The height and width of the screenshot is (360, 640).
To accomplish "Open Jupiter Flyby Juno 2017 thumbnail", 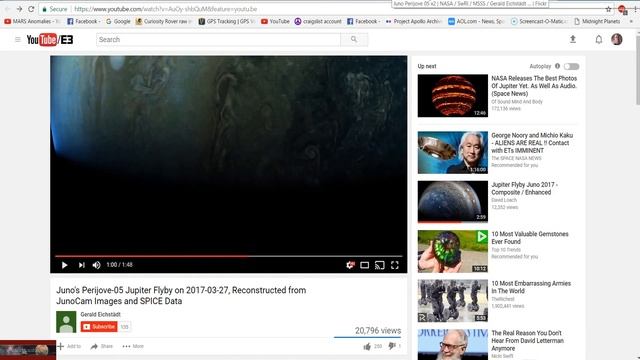I will (x=452, y=202).
